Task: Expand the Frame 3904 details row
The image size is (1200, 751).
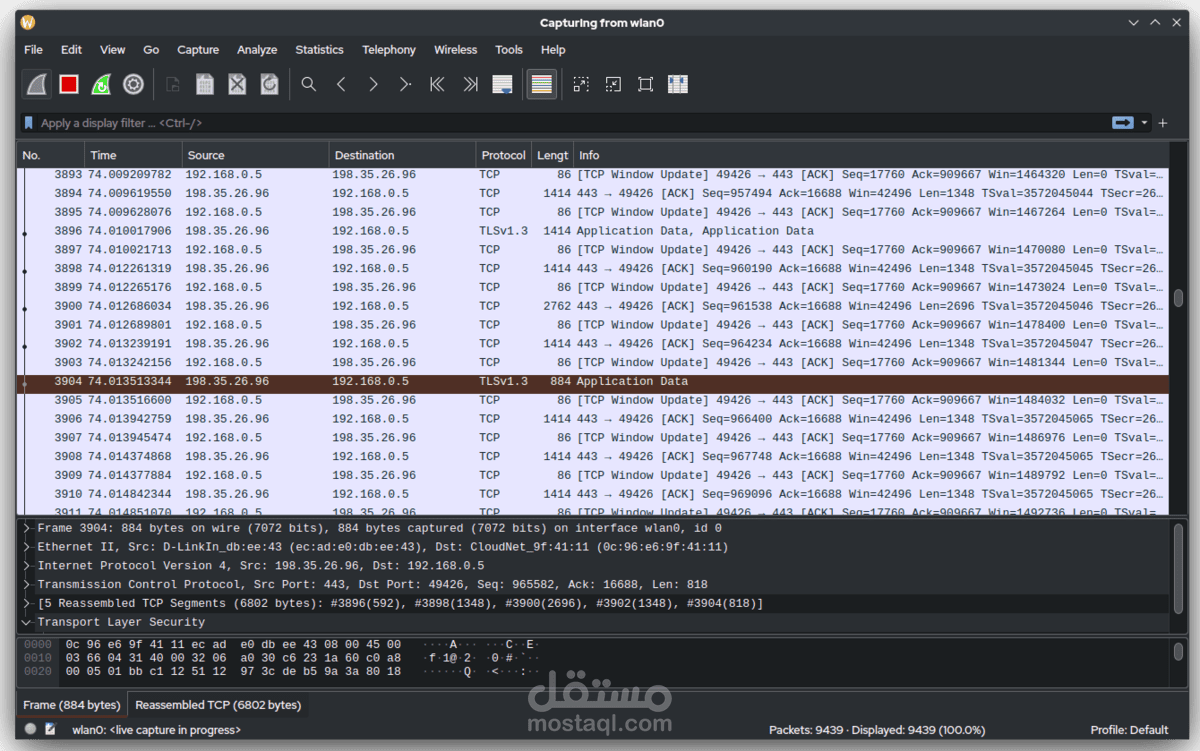Action: click(27, 528)
